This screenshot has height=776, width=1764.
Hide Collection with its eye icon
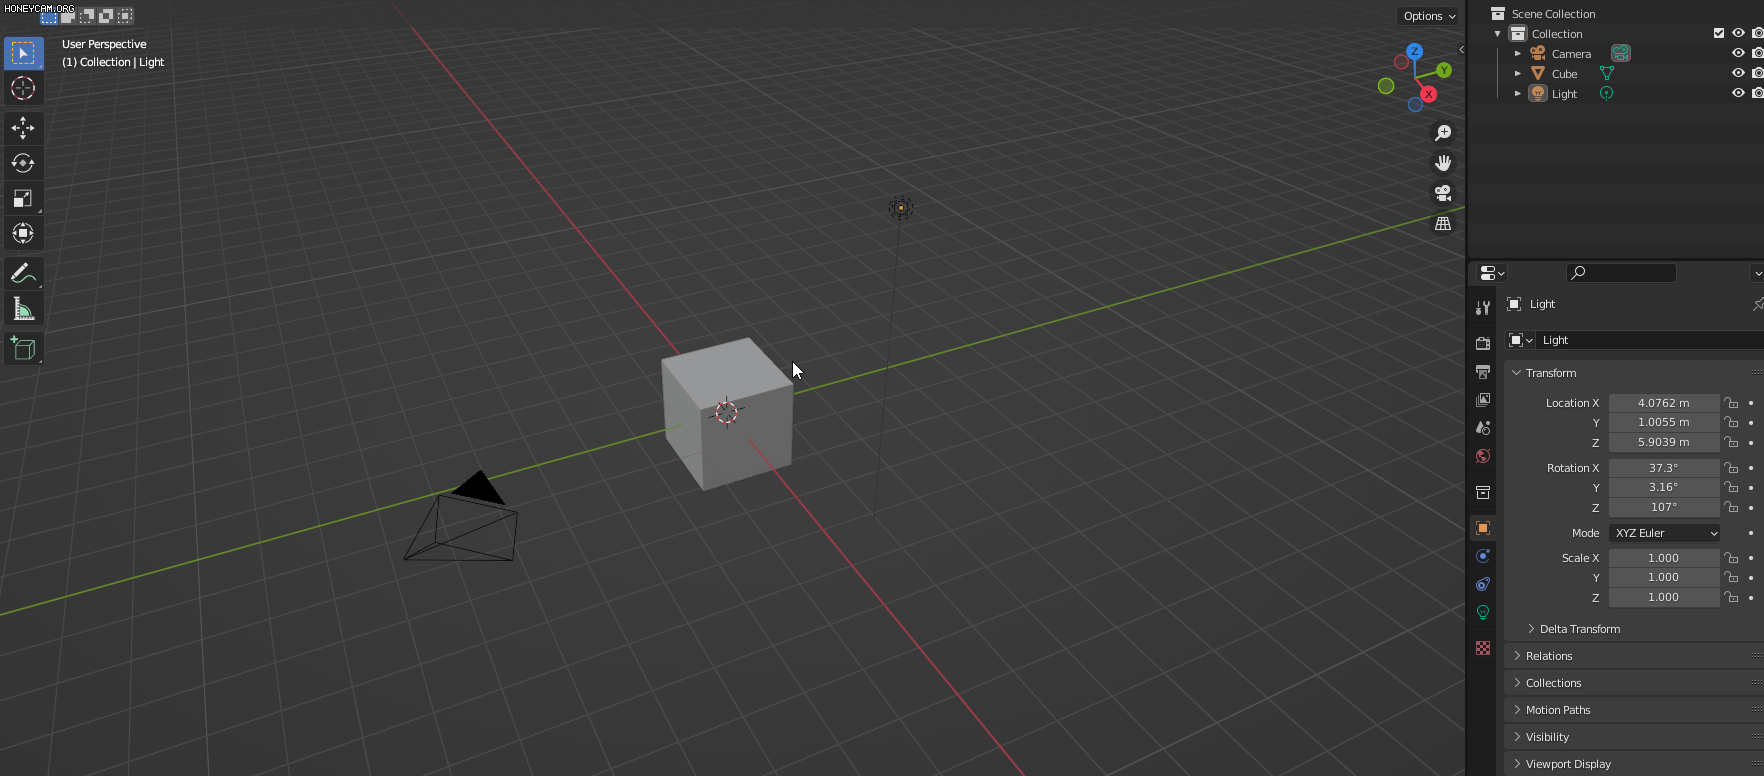(1738, 33)
